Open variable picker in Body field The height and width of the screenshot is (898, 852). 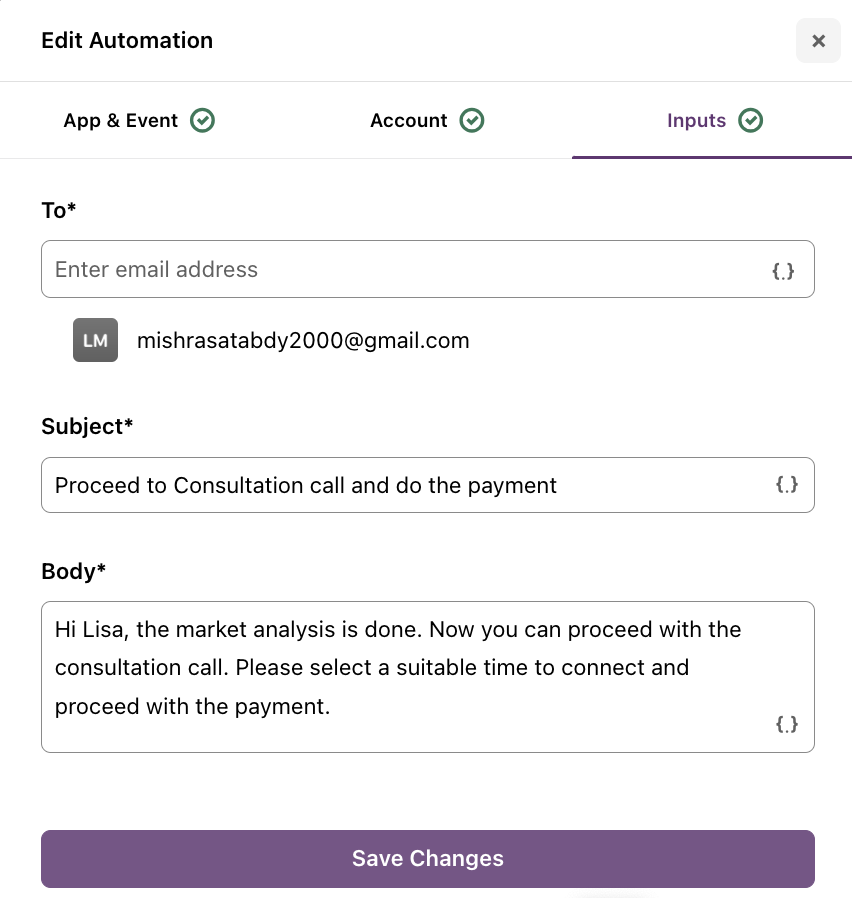pos(787,724)
